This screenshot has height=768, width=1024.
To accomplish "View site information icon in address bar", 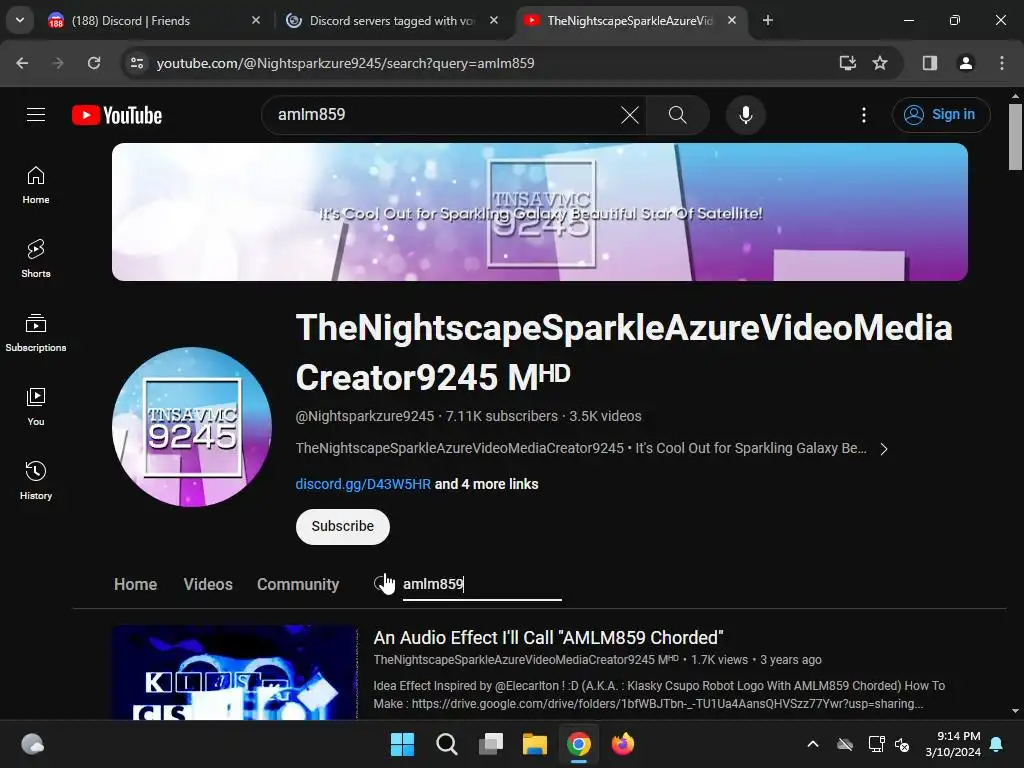I will click(137, 63).
